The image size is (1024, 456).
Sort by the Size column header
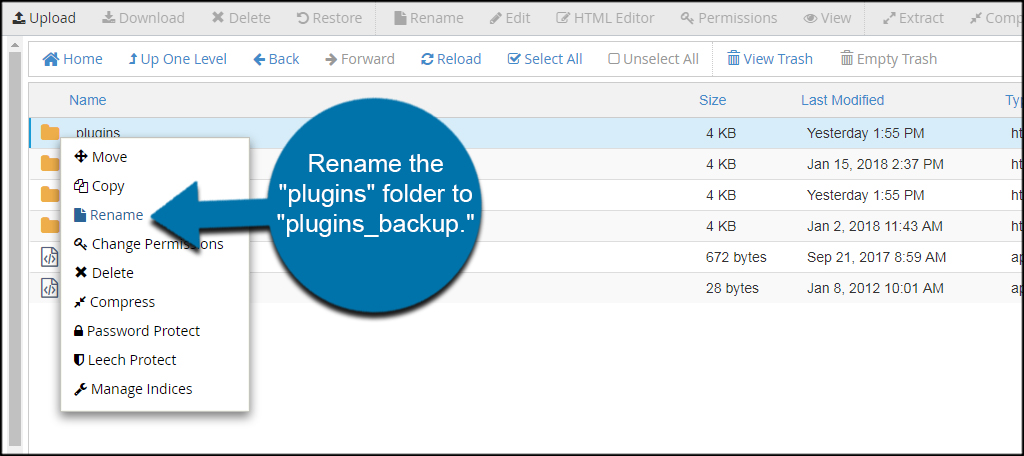[712, 100]
